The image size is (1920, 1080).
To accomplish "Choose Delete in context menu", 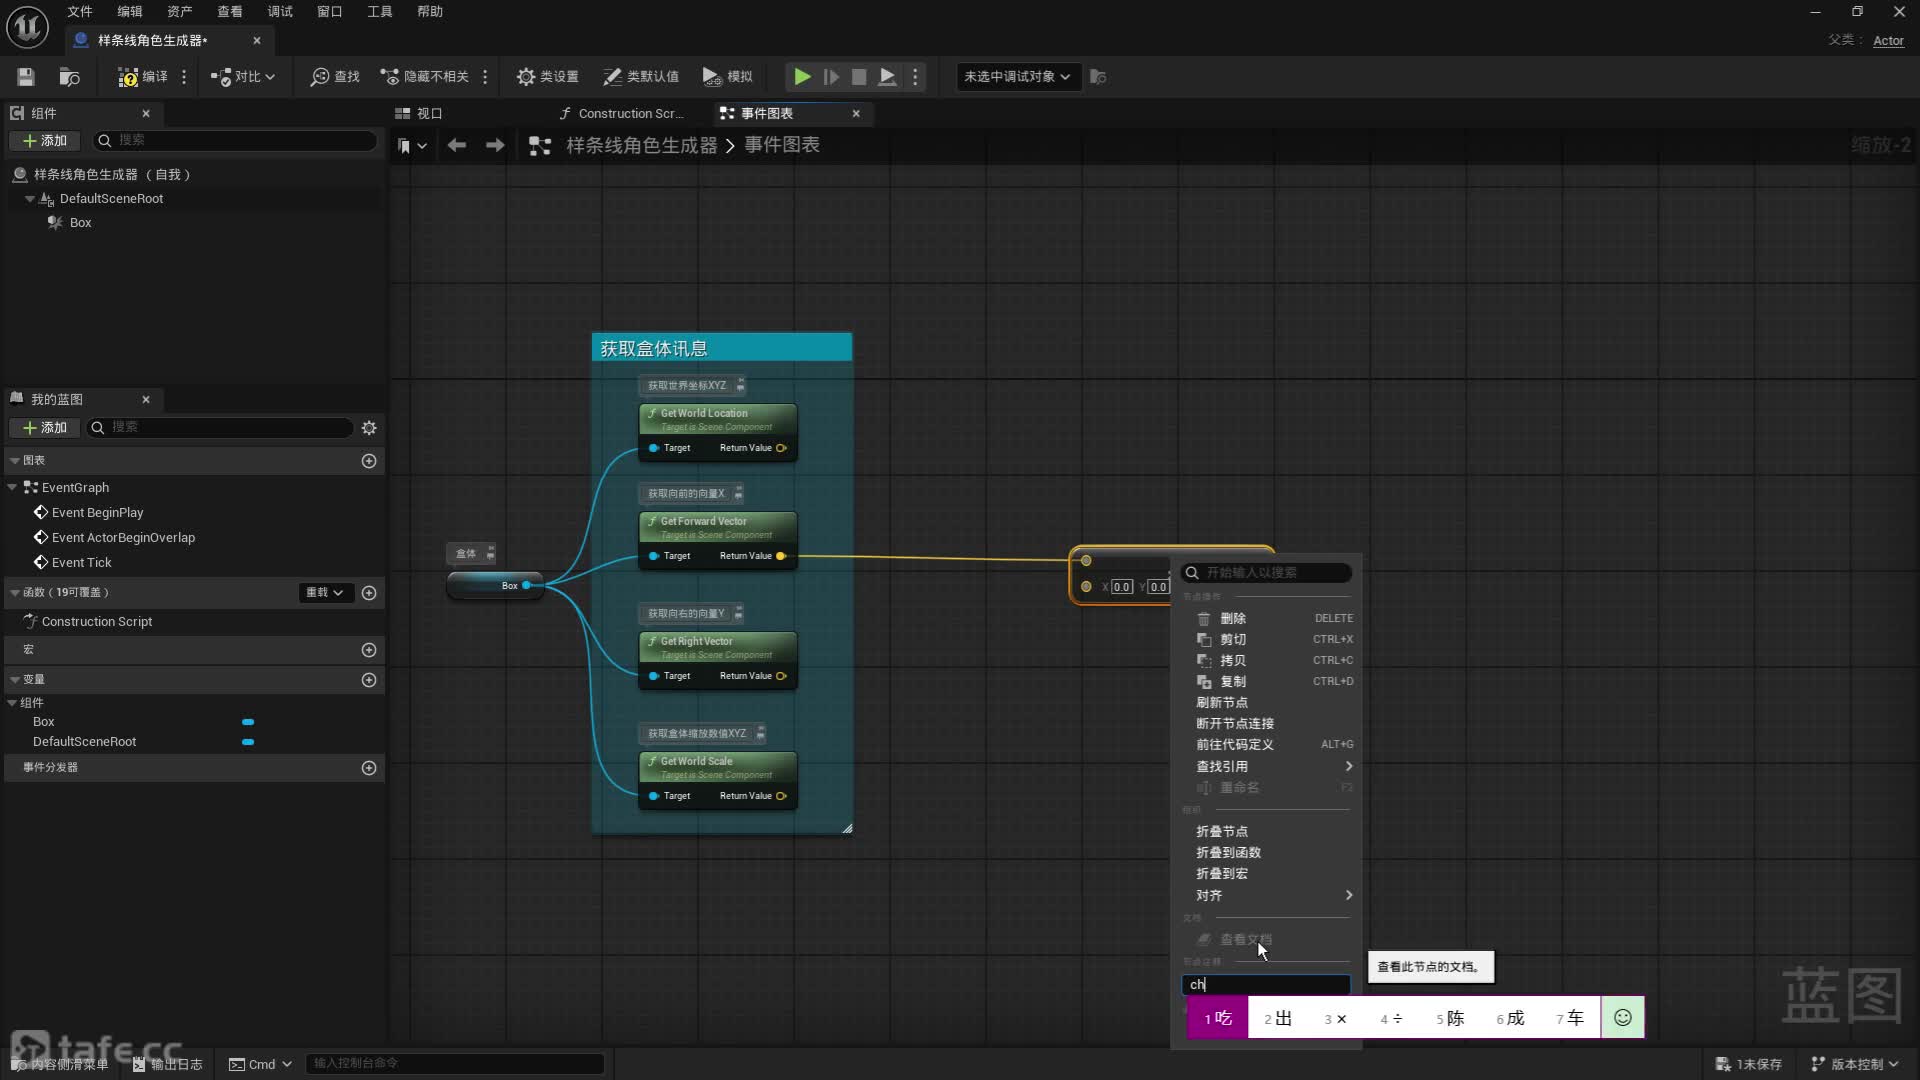I will [1233, 619].
